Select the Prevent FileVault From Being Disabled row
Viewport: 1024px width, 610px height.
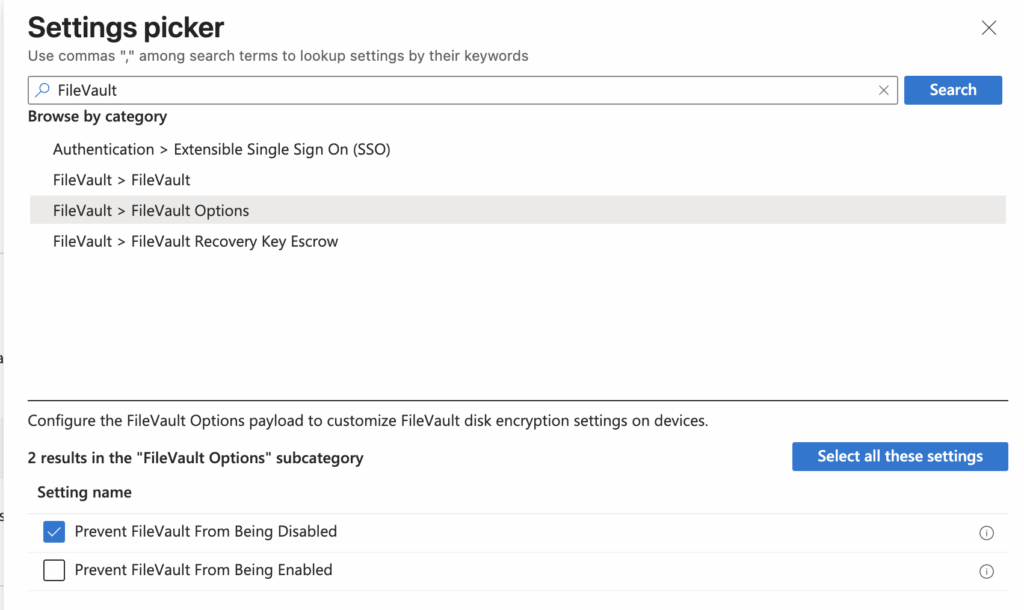click(204, 531)
